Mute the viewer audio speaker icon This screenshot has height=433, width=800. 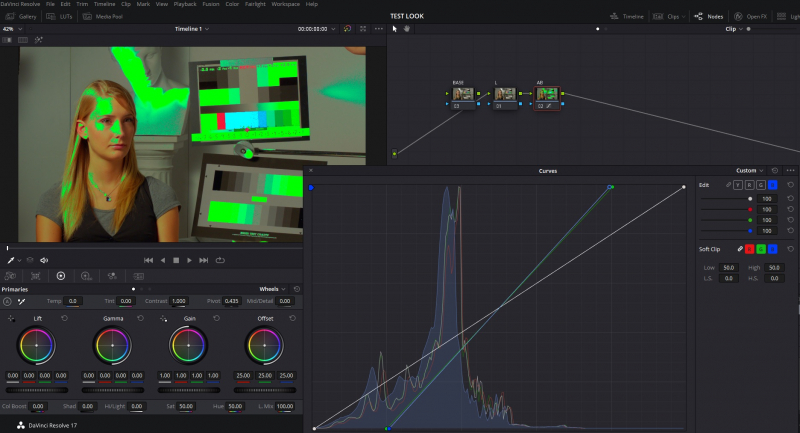[44, 260]
